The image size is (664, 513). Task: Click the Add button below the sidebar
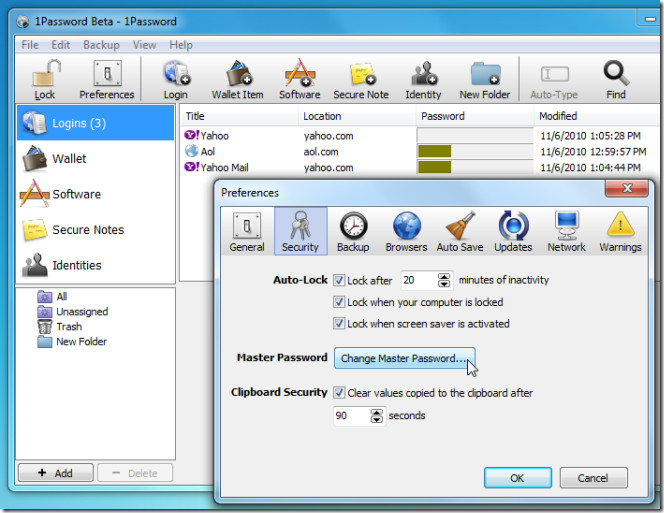pos(55,473)
